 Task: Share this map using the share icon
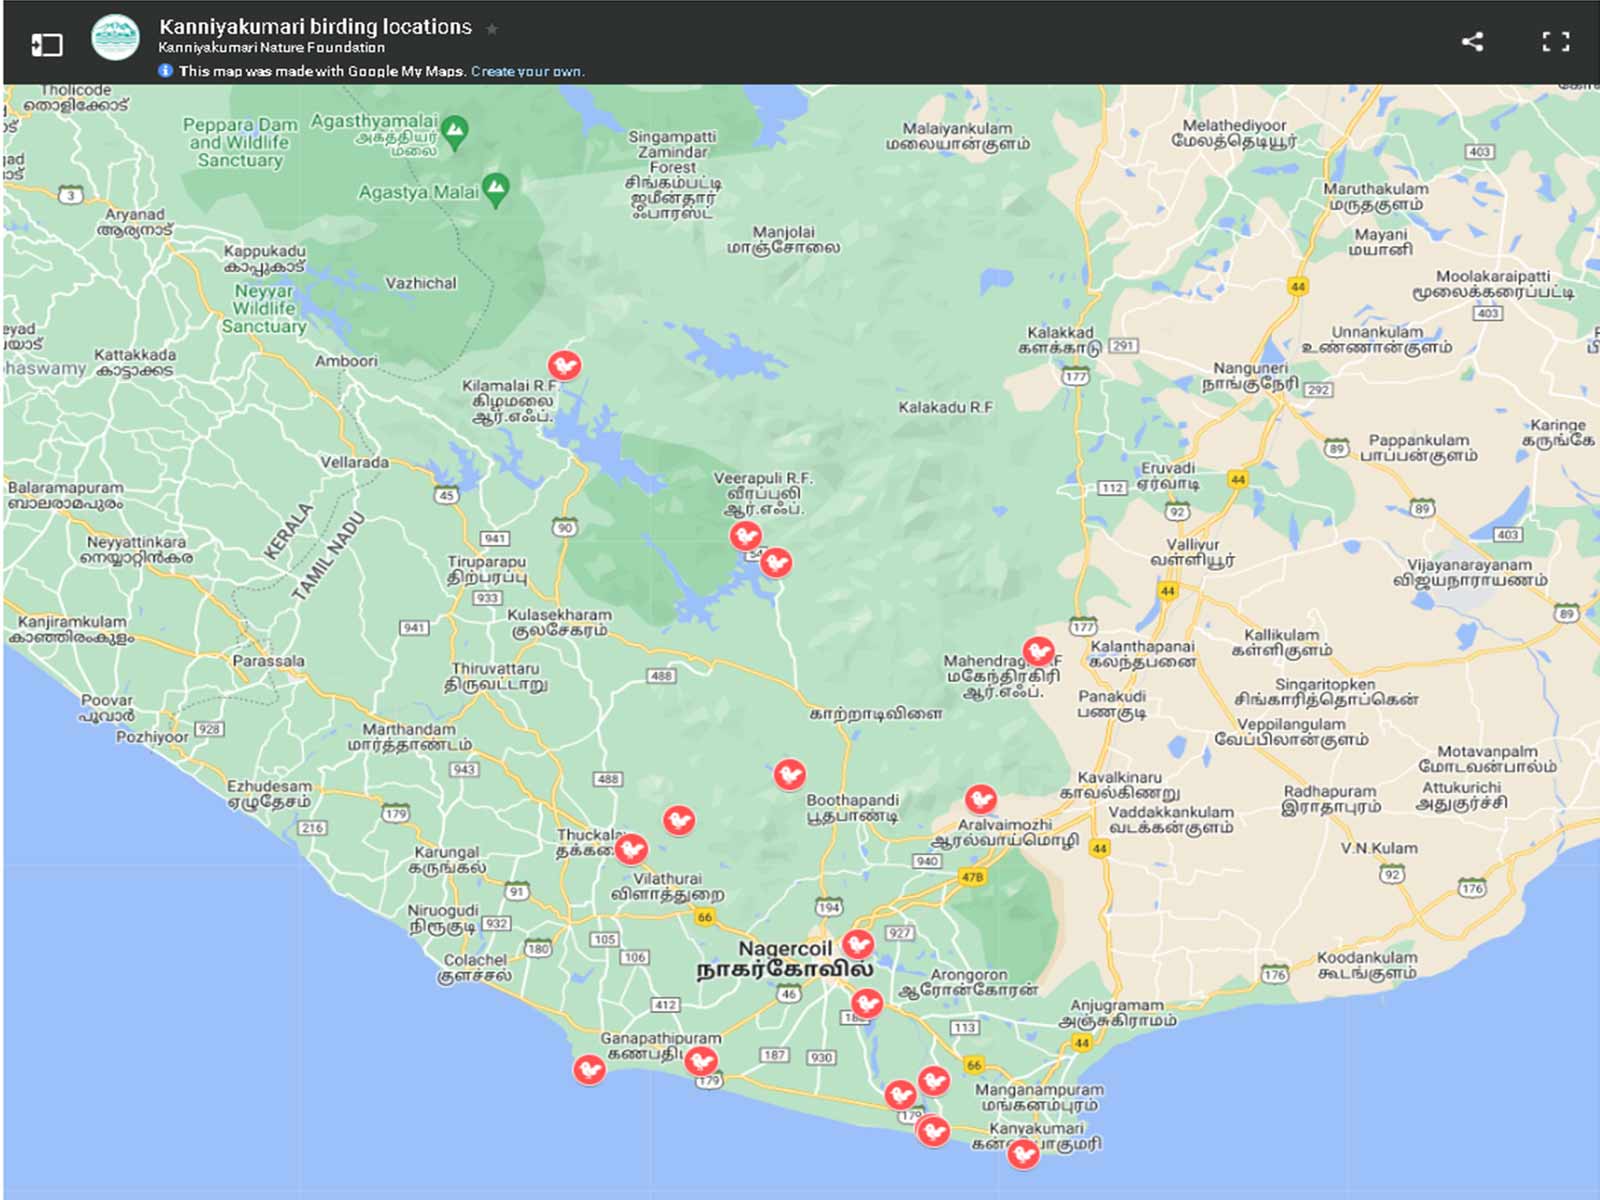point(1472,41)
